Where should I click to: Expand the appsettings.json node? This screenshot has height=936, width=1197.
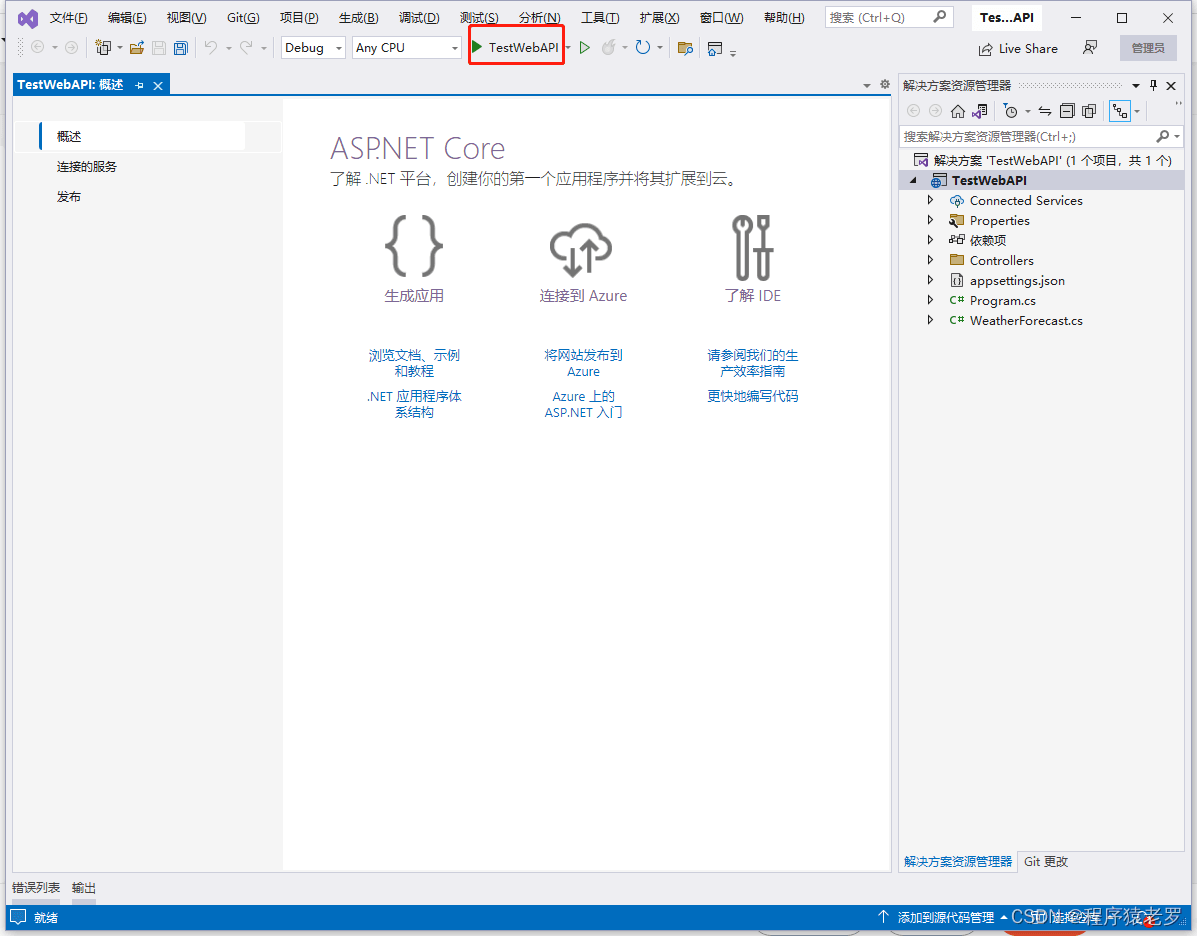point(930,280)
